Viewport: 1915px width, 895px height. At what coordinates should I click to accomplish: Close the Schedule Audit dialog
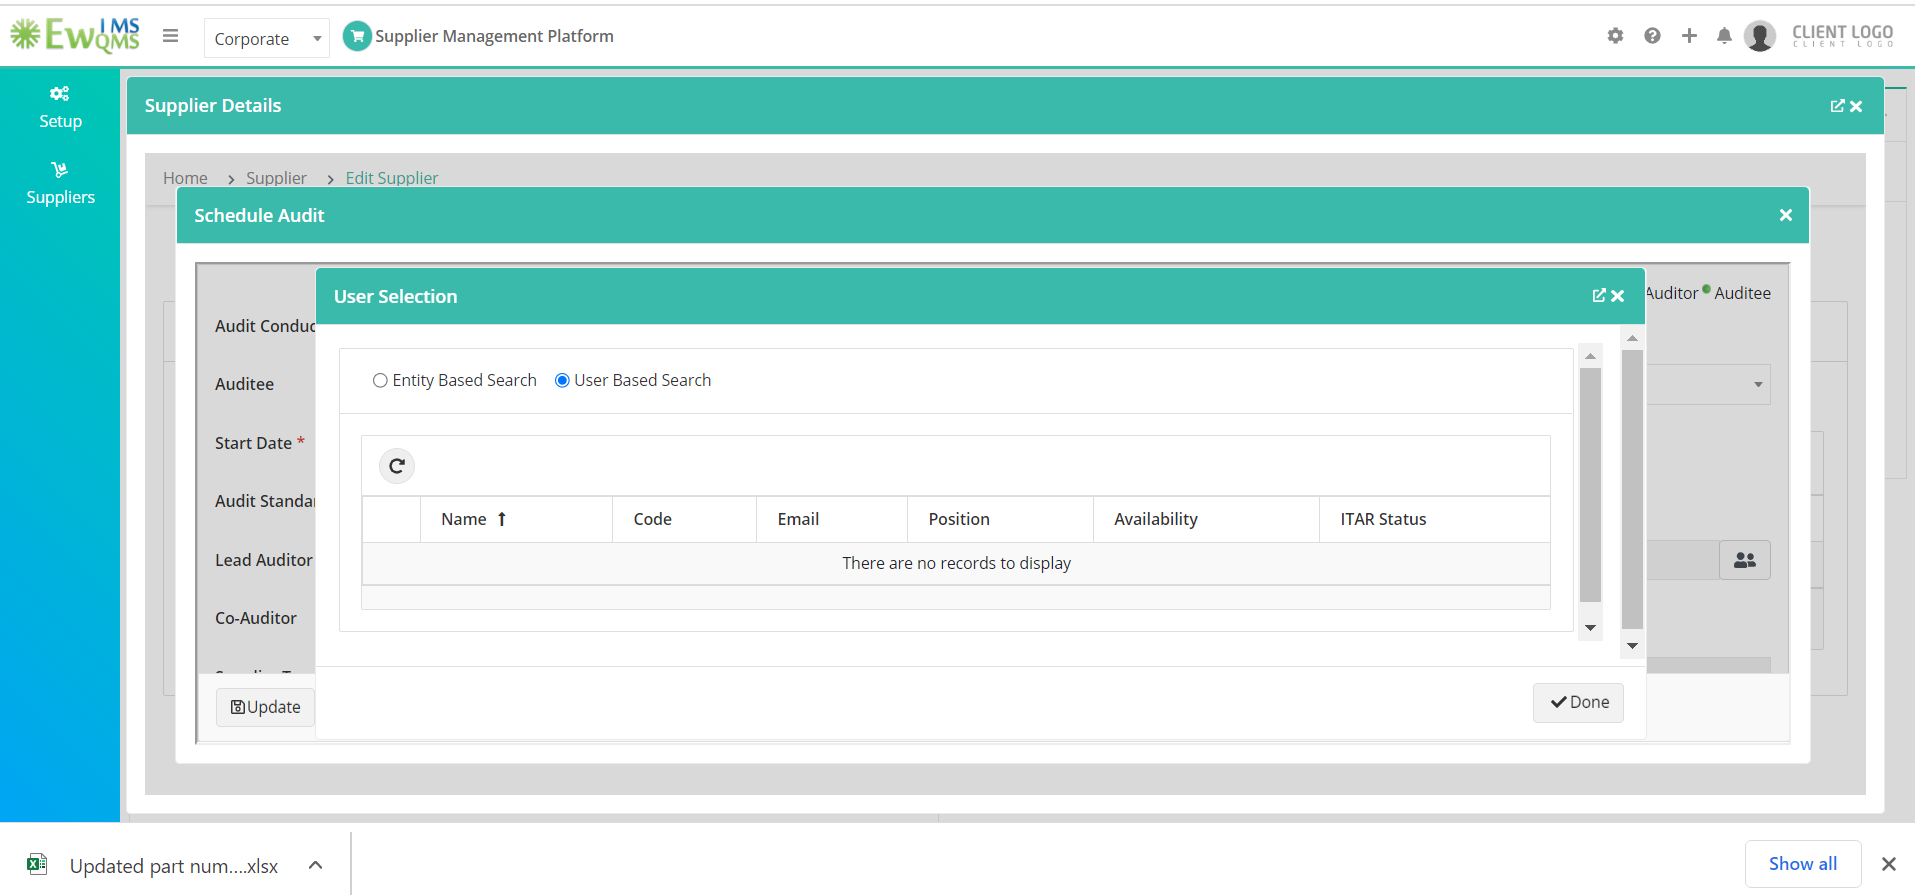[1786, 215]
